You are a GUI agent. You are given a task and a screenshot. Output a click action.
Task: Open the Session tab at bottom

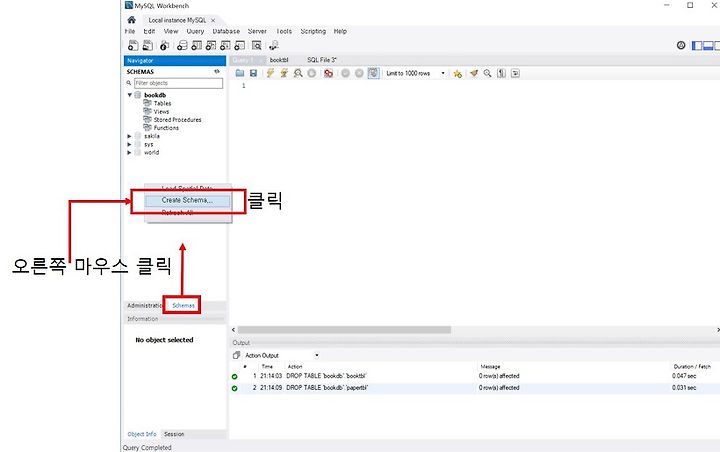tap(174, 434)
